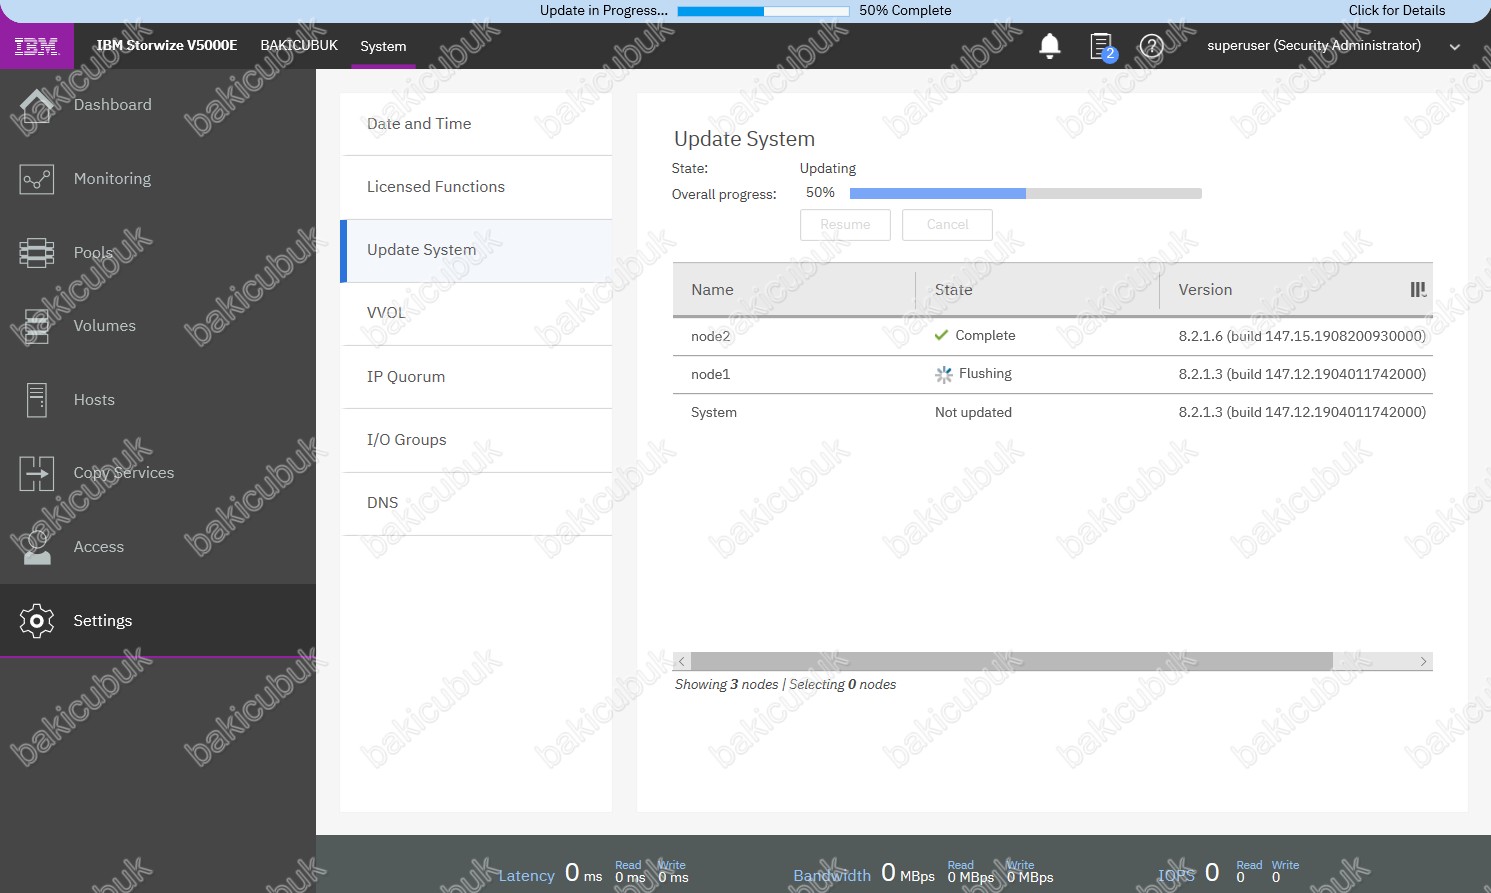The width and height of the screenshot is (1491, 893).
Task: Click the Monitoring sidebar icon
Action: 36,179
